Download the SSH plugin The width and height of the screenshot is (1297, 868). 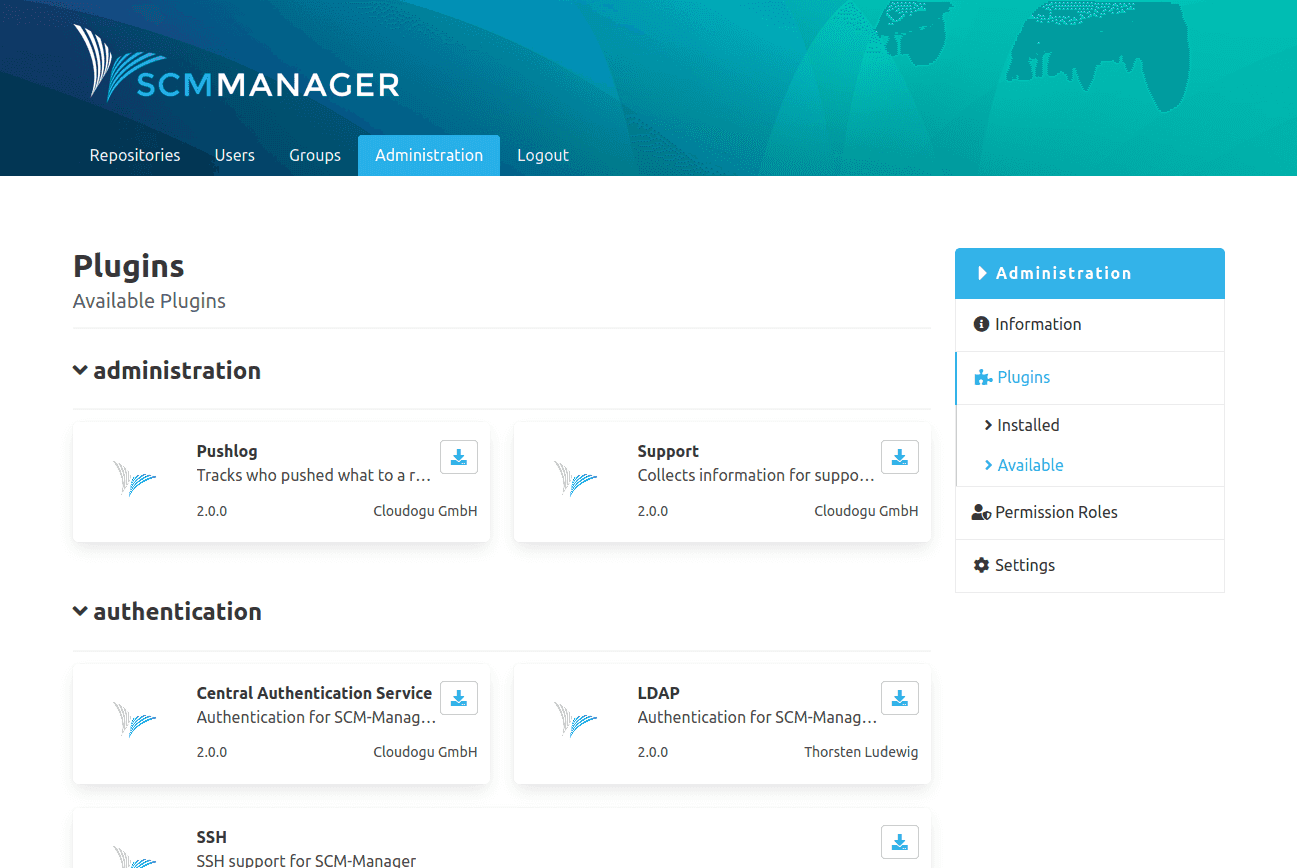(x=899, y=842)
